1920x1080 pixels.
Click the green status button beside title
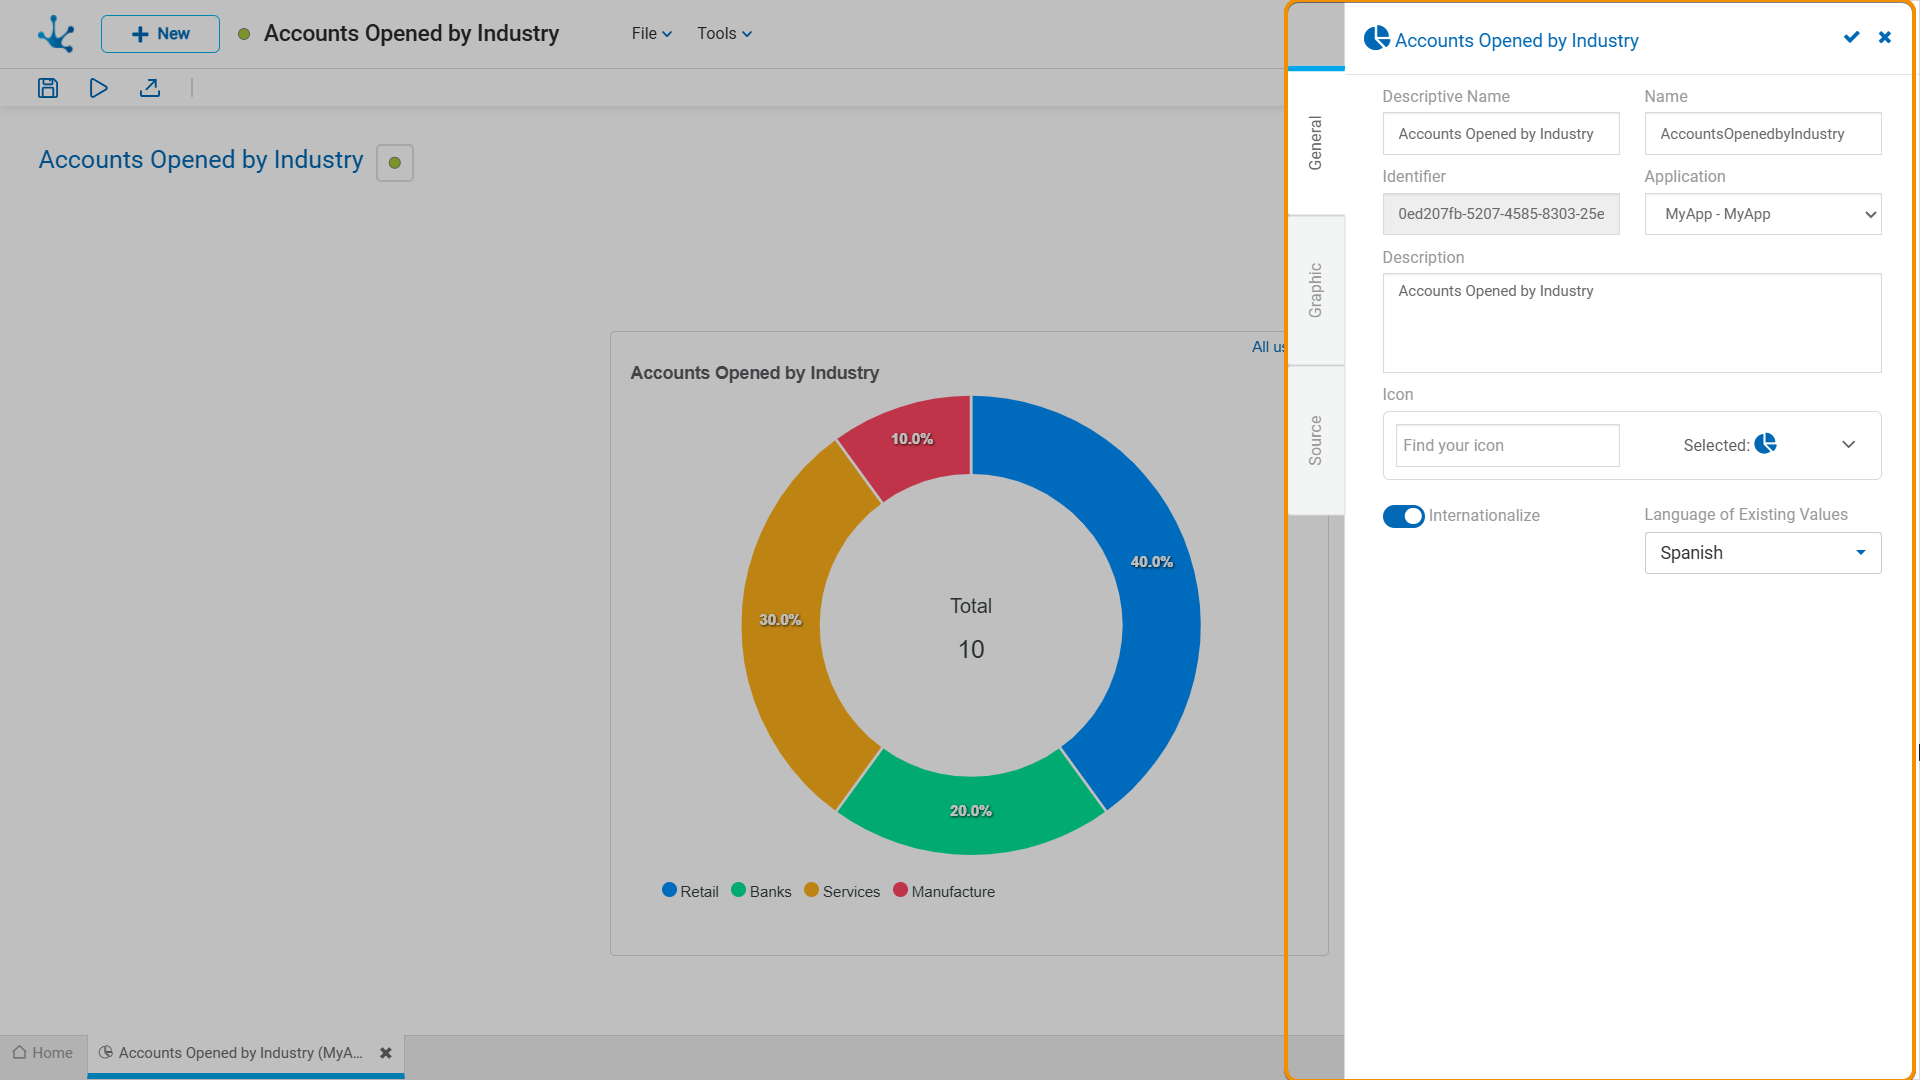click(x=395, y=163)
